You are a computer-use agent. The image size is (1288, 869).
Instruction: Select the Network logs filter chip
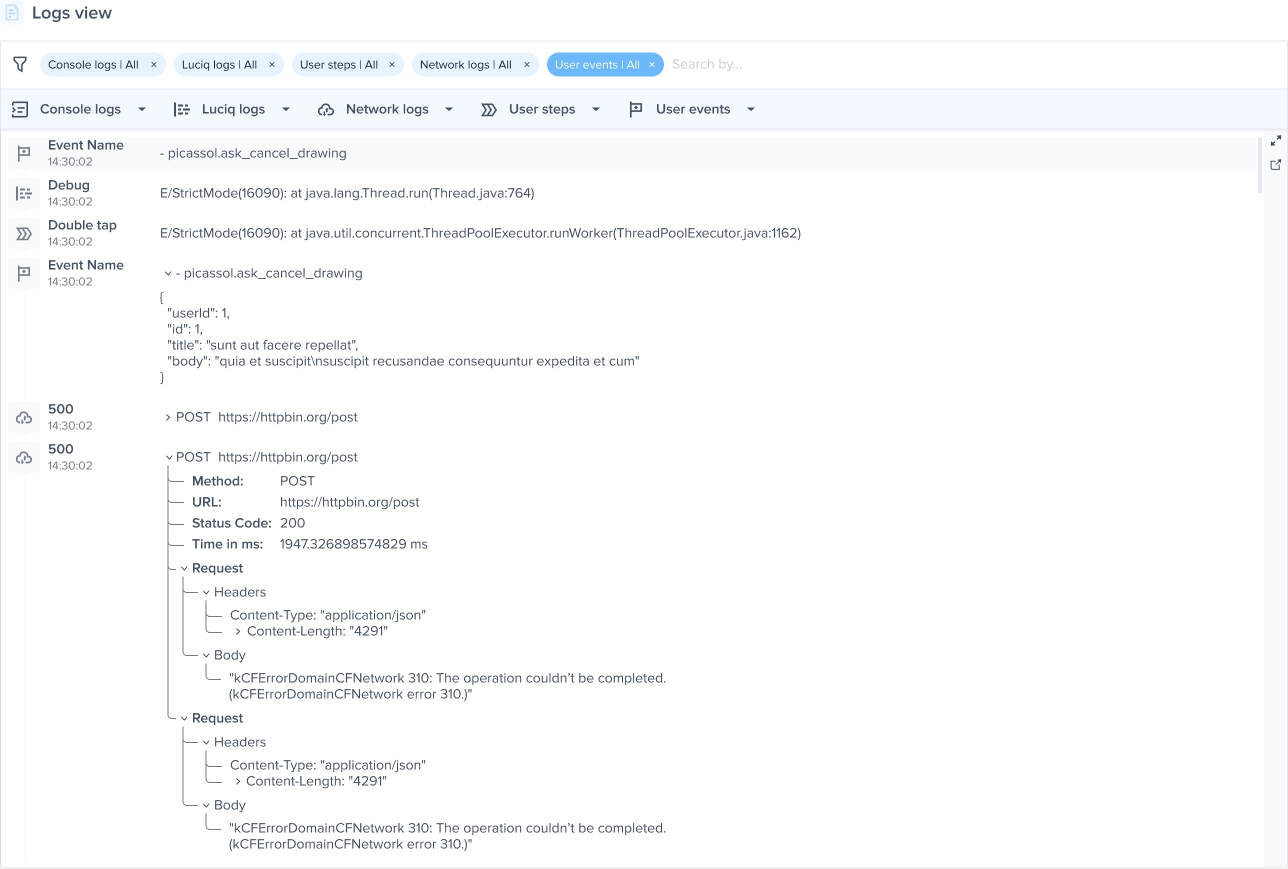click(465, 65)
